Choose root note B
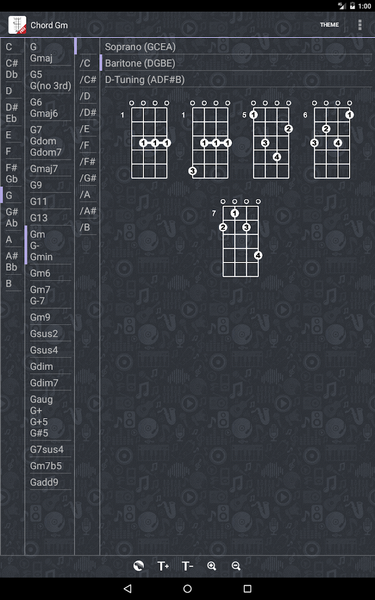This screenshot has height=600, width=375. pos(12,284)
